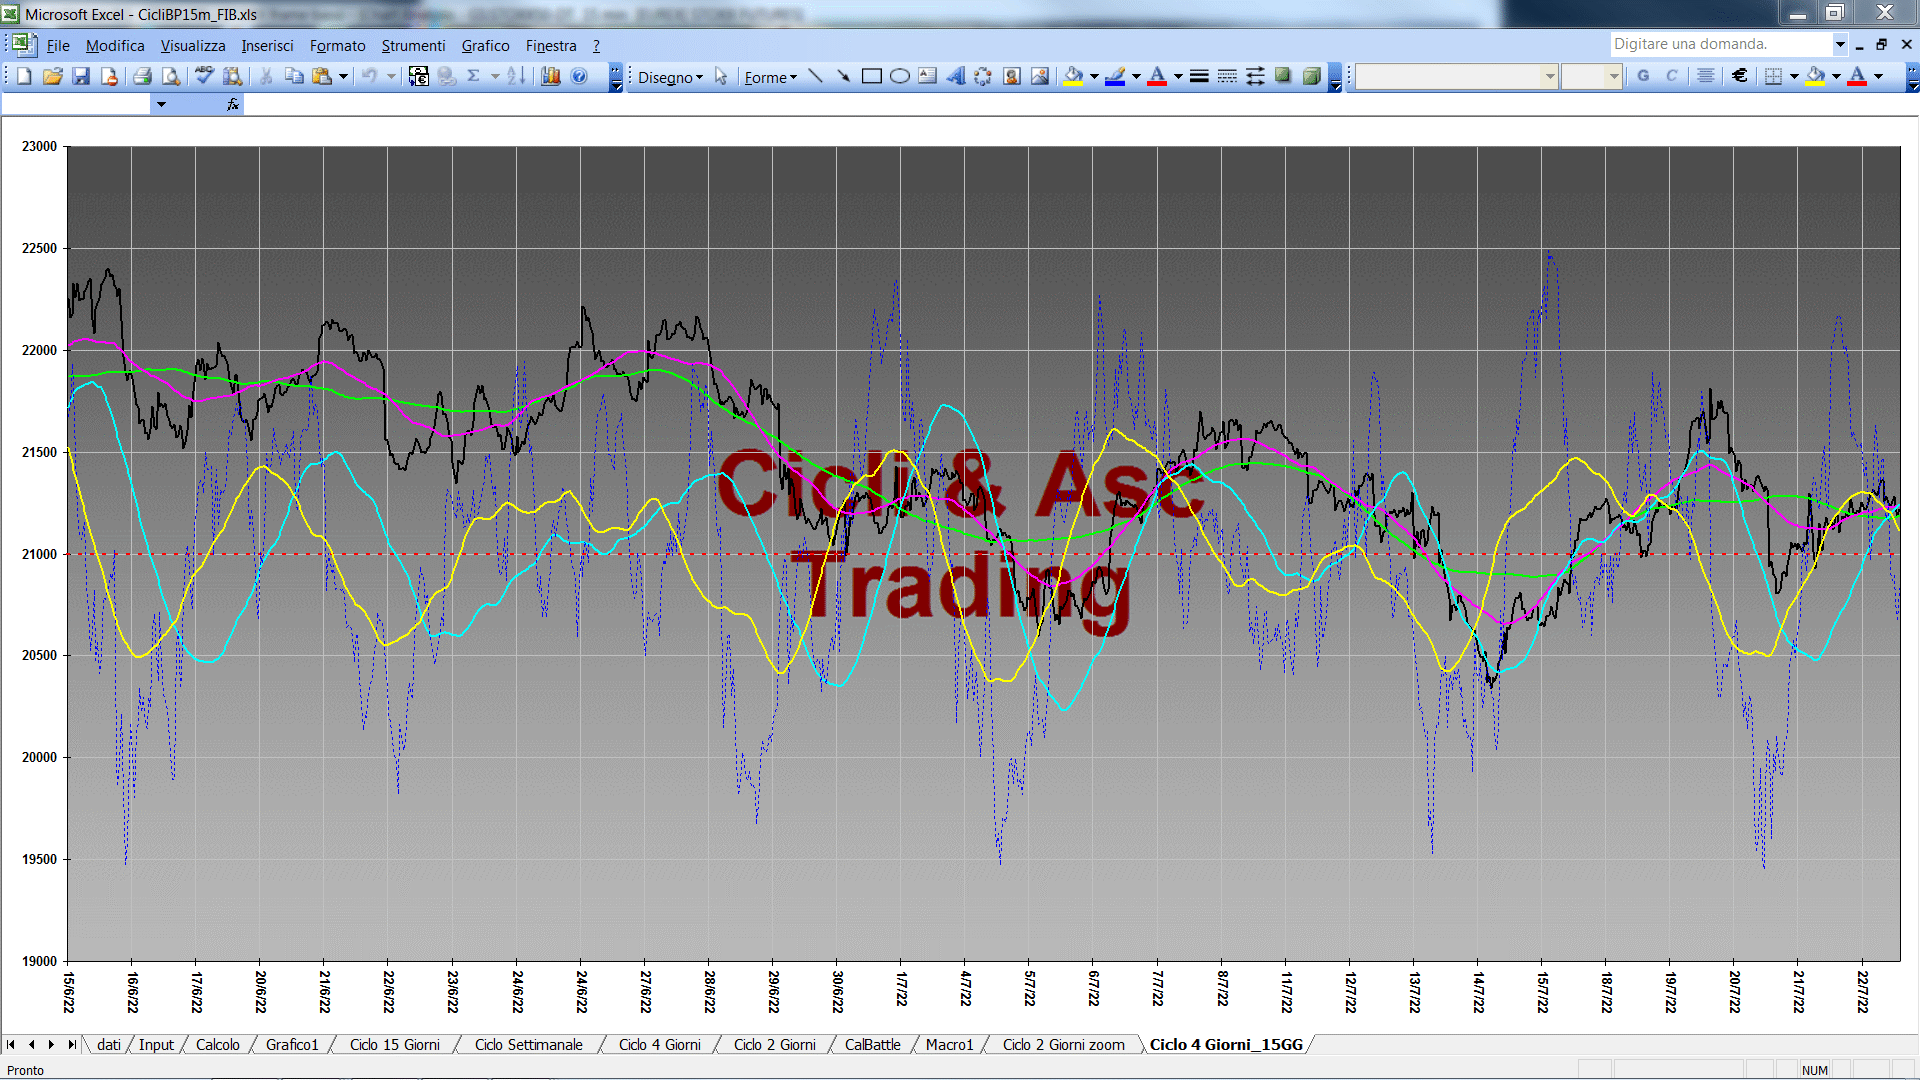The height and width of the screenshot is (1080, 1920).
Task: Click the 3-D Style cube icon
Action: click(x=1311, y=76)
